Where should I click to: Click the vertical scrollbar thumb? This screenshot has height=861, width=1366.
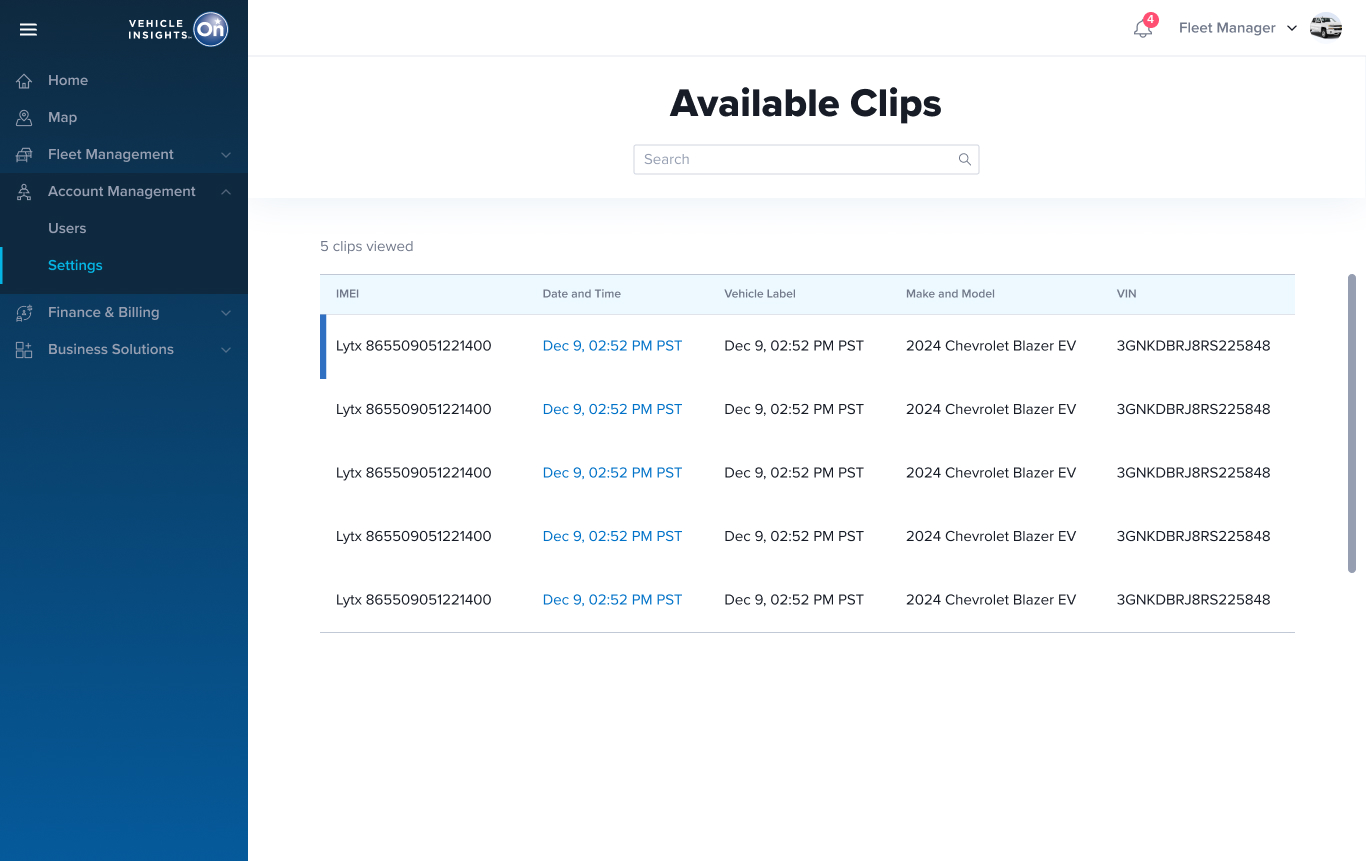pyautogui.click(x=1352, y=423)
